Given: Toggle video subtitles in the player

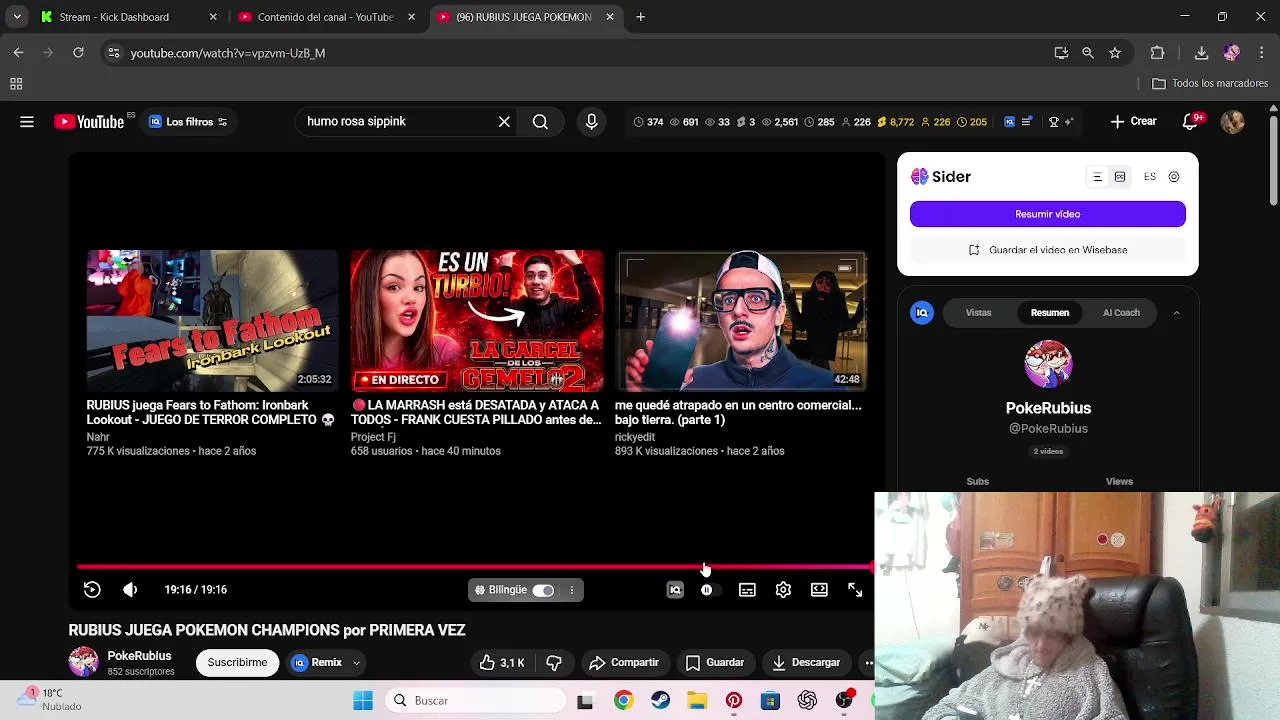Looking at the screenshot, I should (x=747, y=590).
